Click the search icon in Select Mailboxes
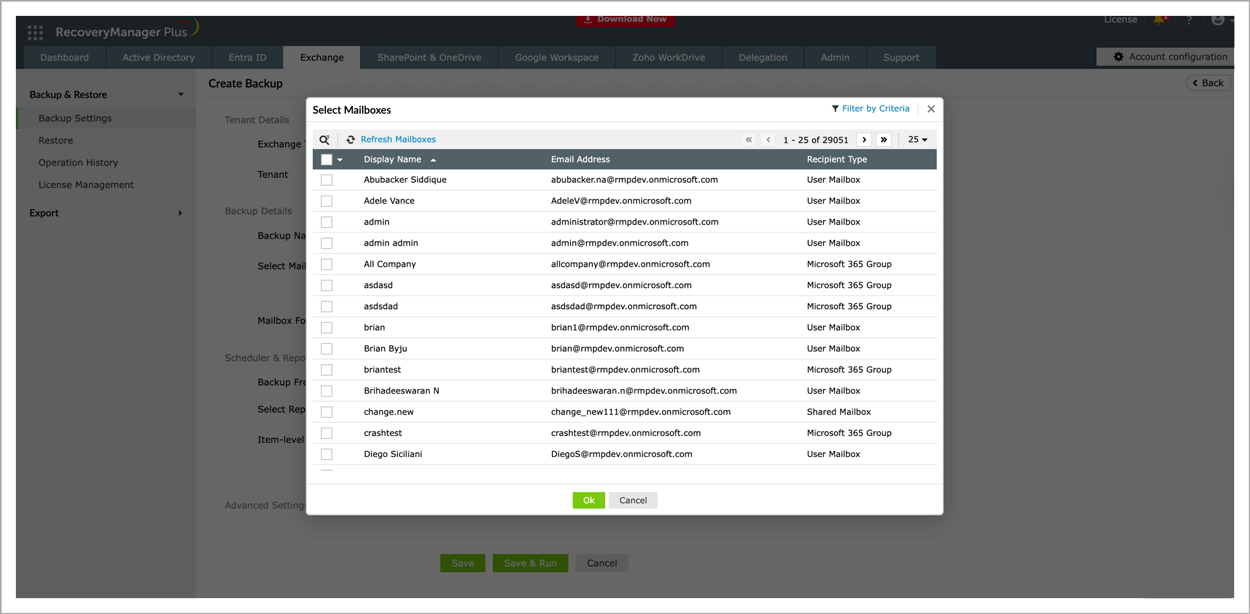Screen dimensions: 1250x614 [x=324, y=140]
